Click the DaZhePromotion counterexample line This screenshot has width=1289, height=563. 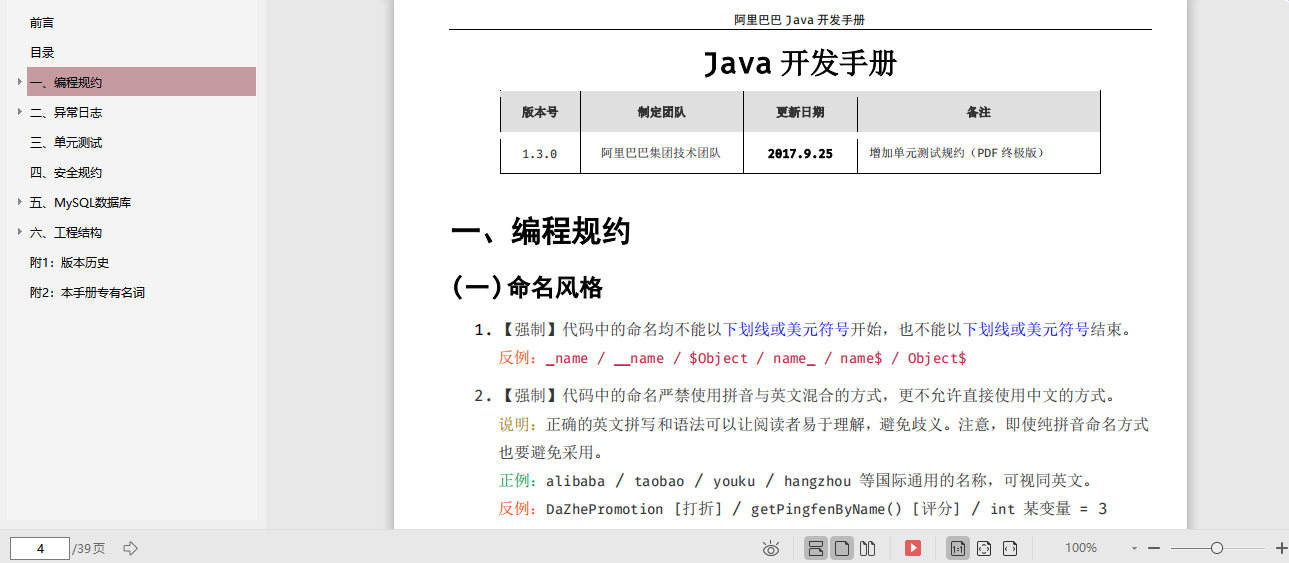[x=802, y=509]
